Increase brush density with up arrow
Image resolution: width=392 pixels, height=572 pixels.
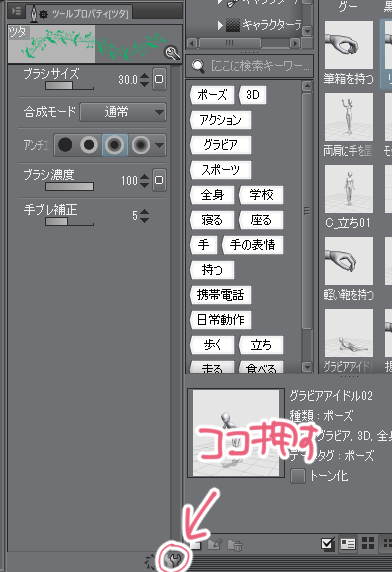(x=145, y=177)
